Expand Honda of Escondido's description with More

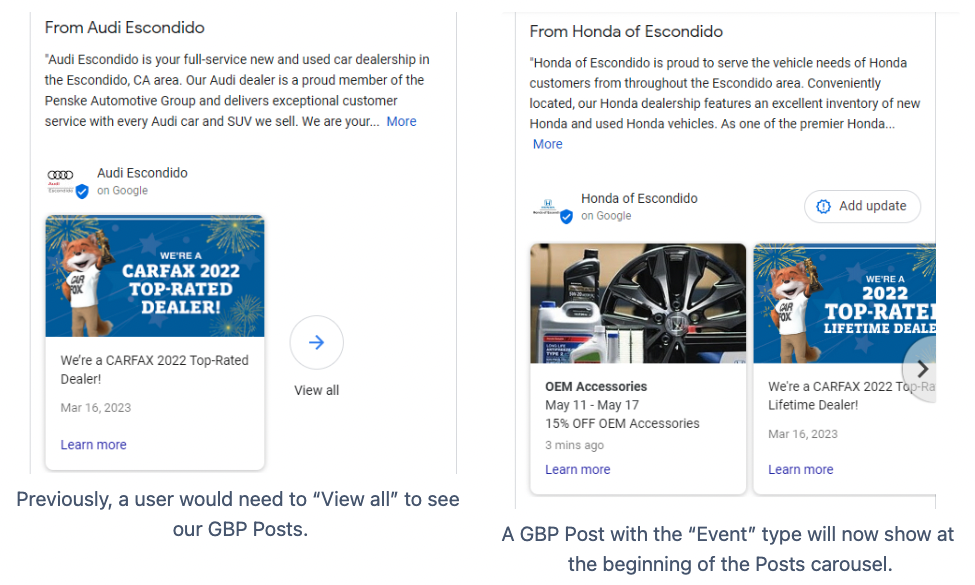[x=547, y=143]
